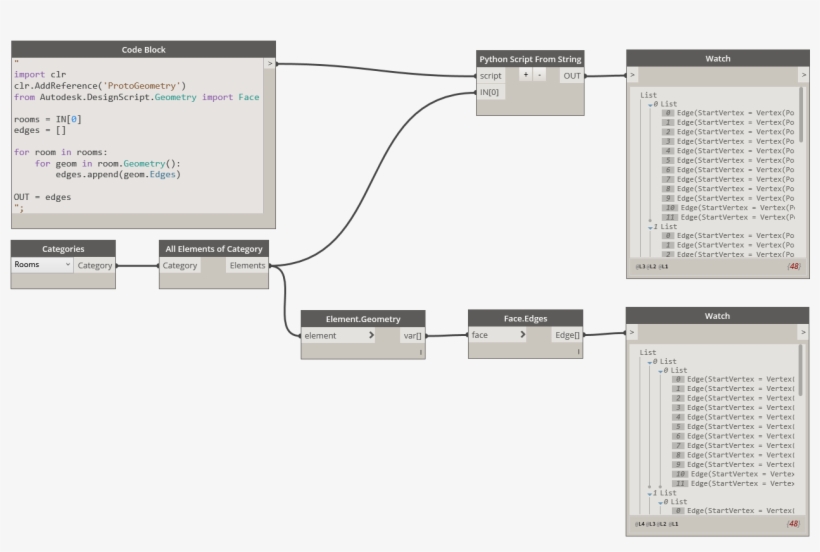The image size is (820, 552).
Task: Click Category input on All Elements of Category
Action: tap(179, 266)
